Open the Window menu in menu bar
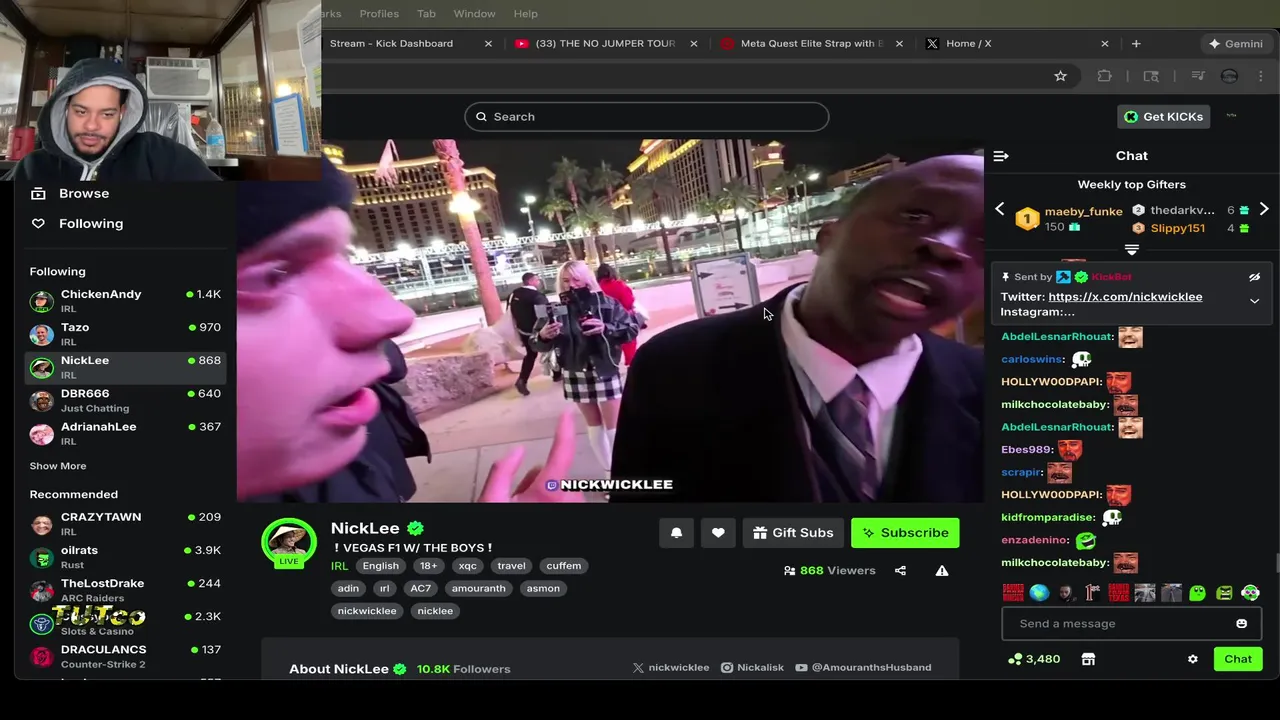 click(474, 14)
